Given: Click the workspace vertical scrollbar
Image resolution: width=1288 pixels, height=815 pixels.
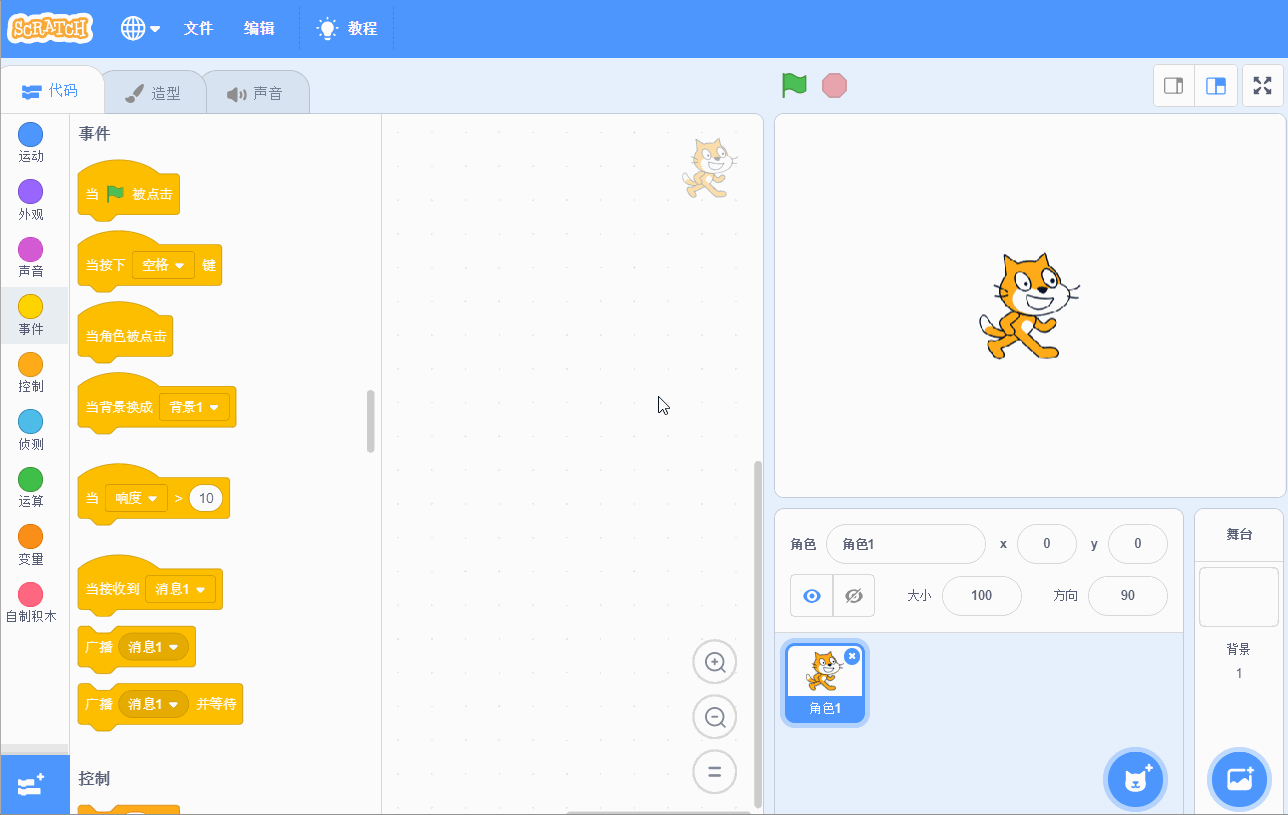Looking at the screenshot, I should pos(758,634).
